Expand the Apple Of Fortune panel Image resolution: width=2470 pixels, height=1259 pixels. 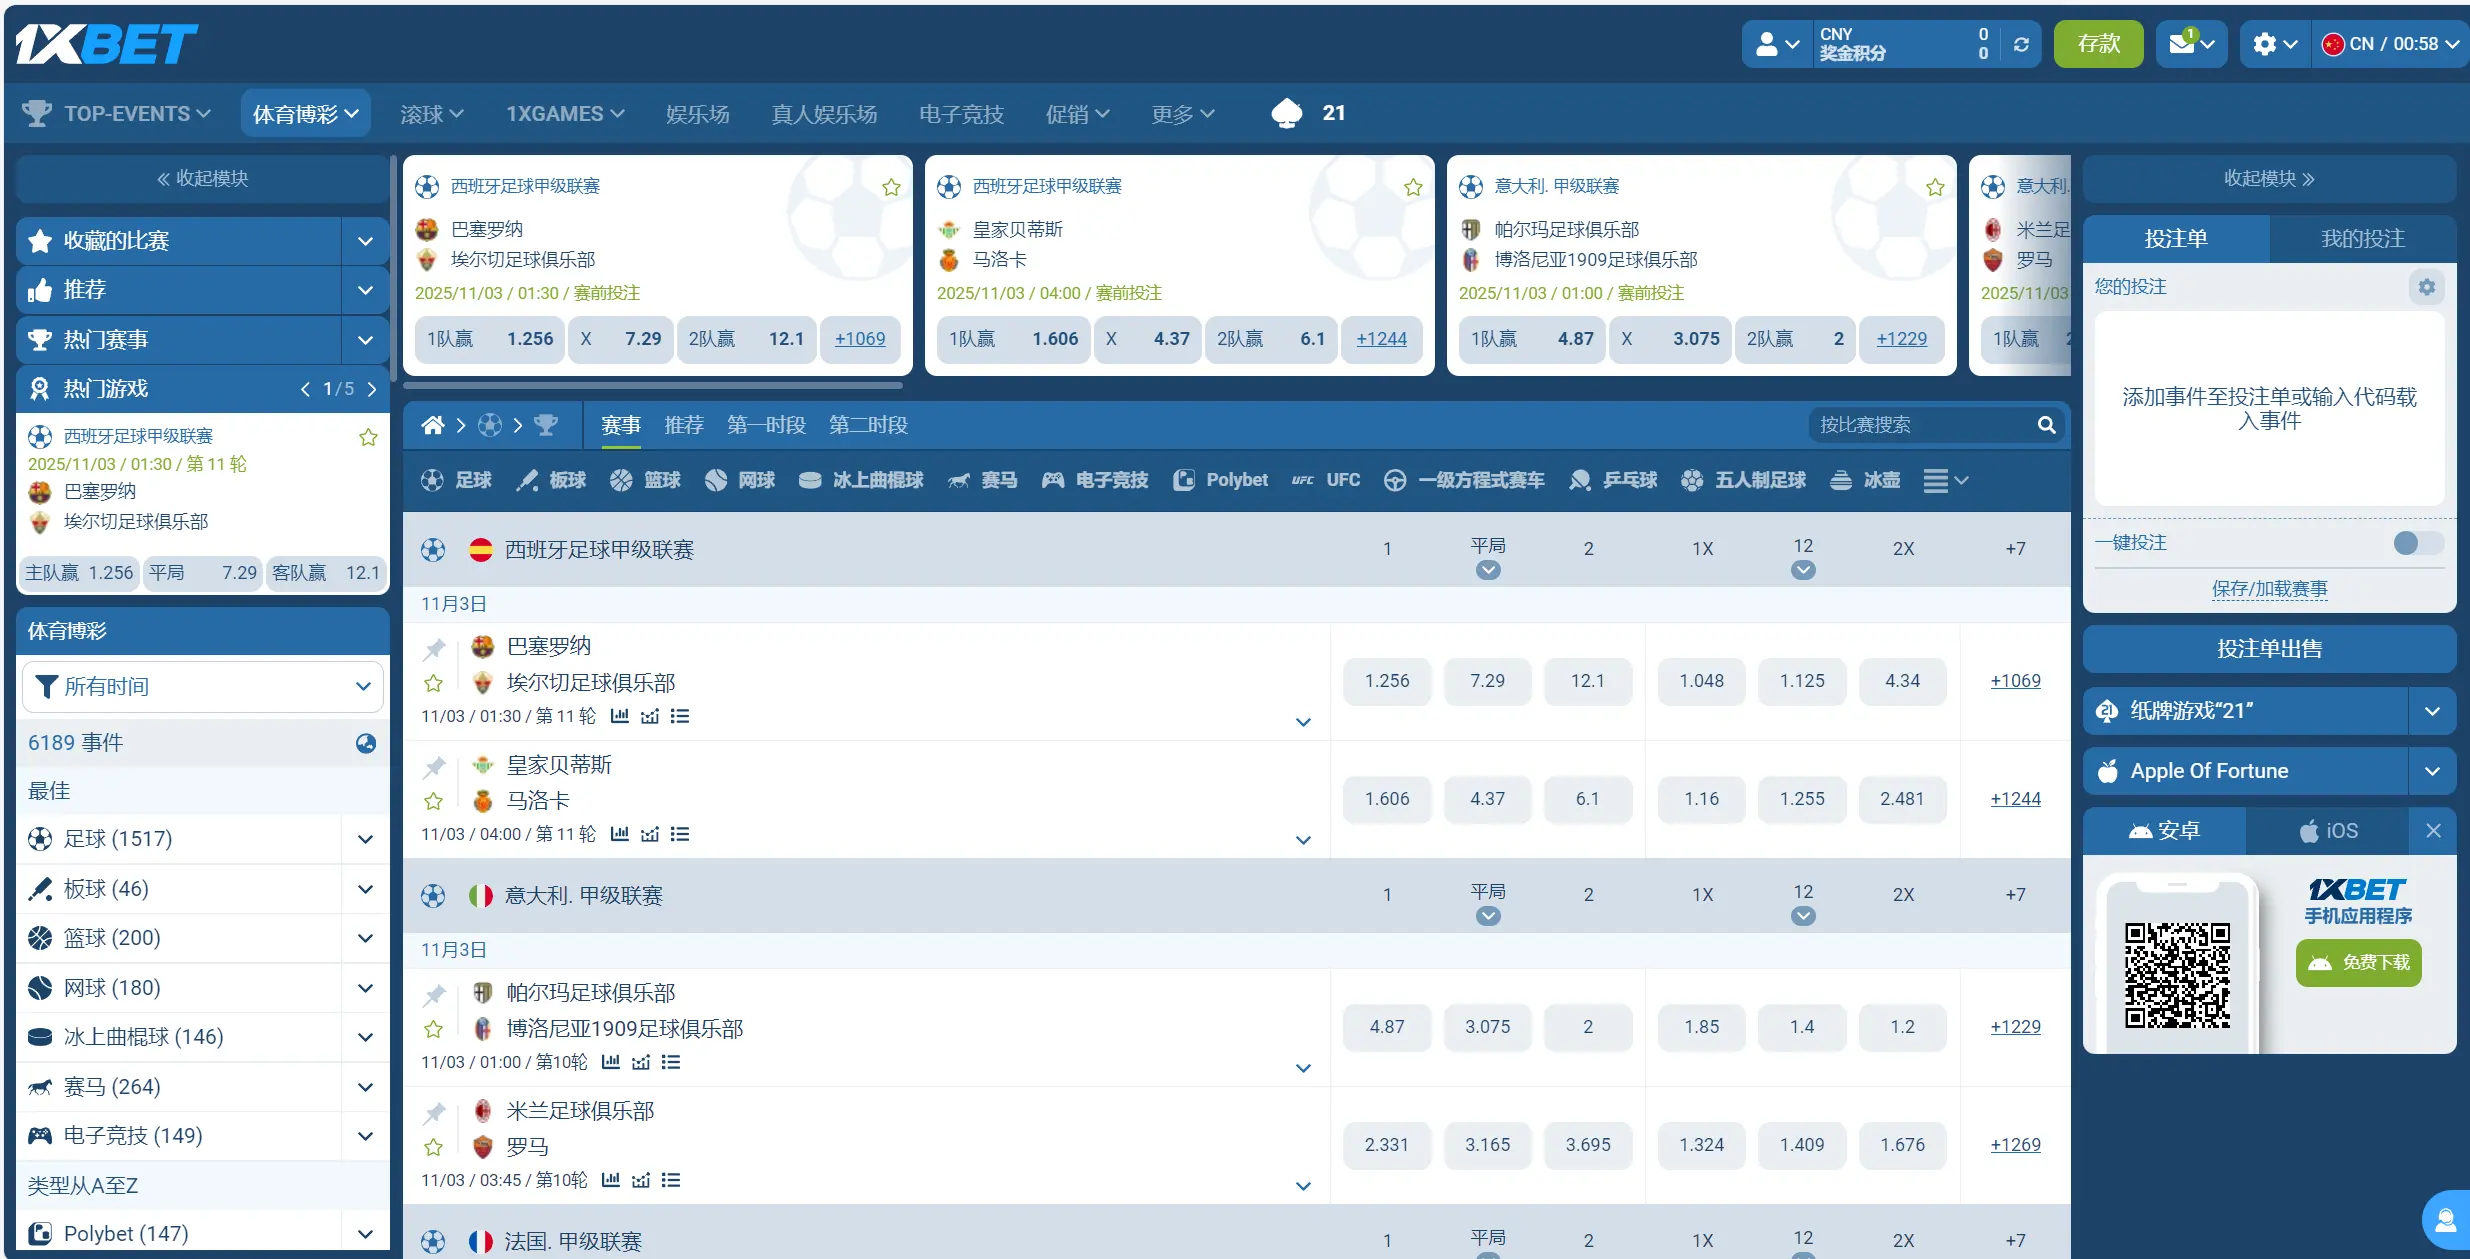2432,771
